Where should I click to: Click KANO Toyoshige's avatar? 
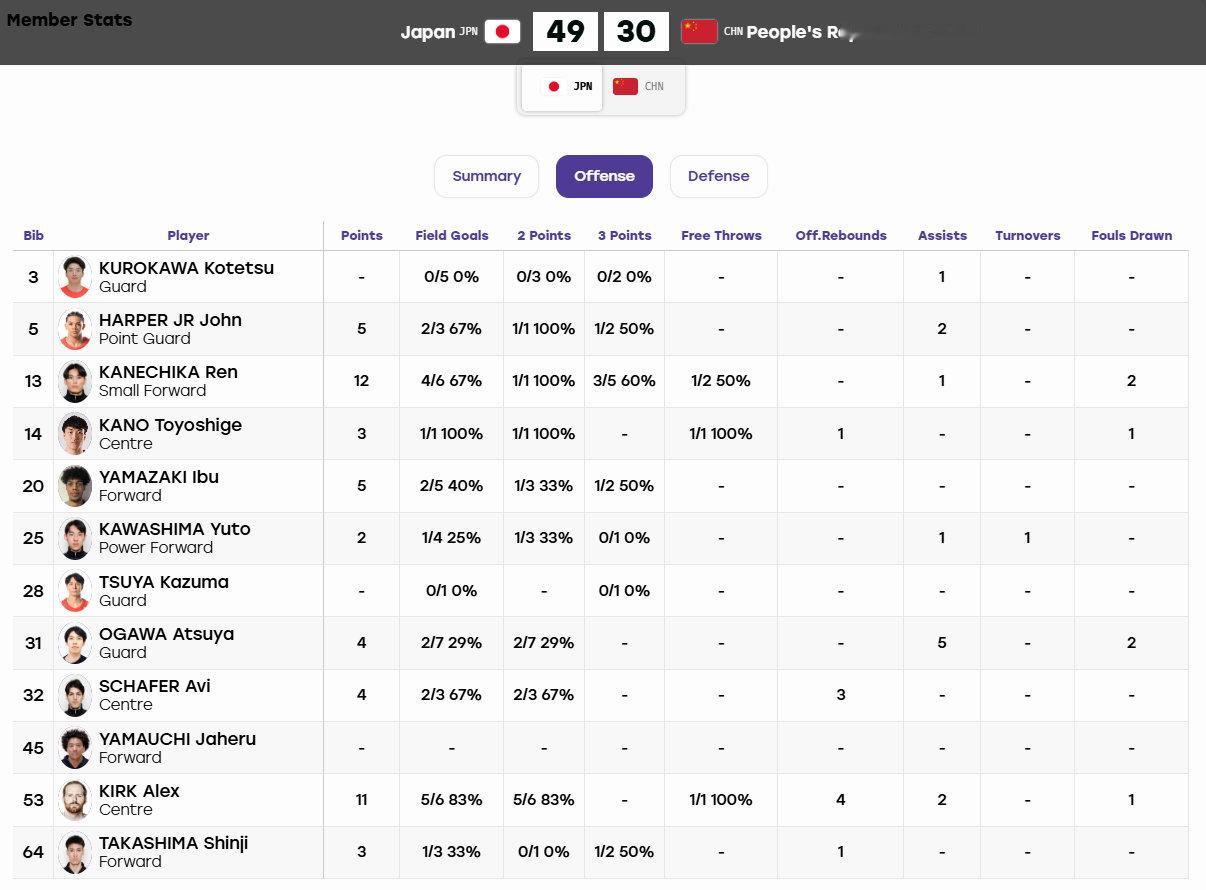click(x=75, y=434)
